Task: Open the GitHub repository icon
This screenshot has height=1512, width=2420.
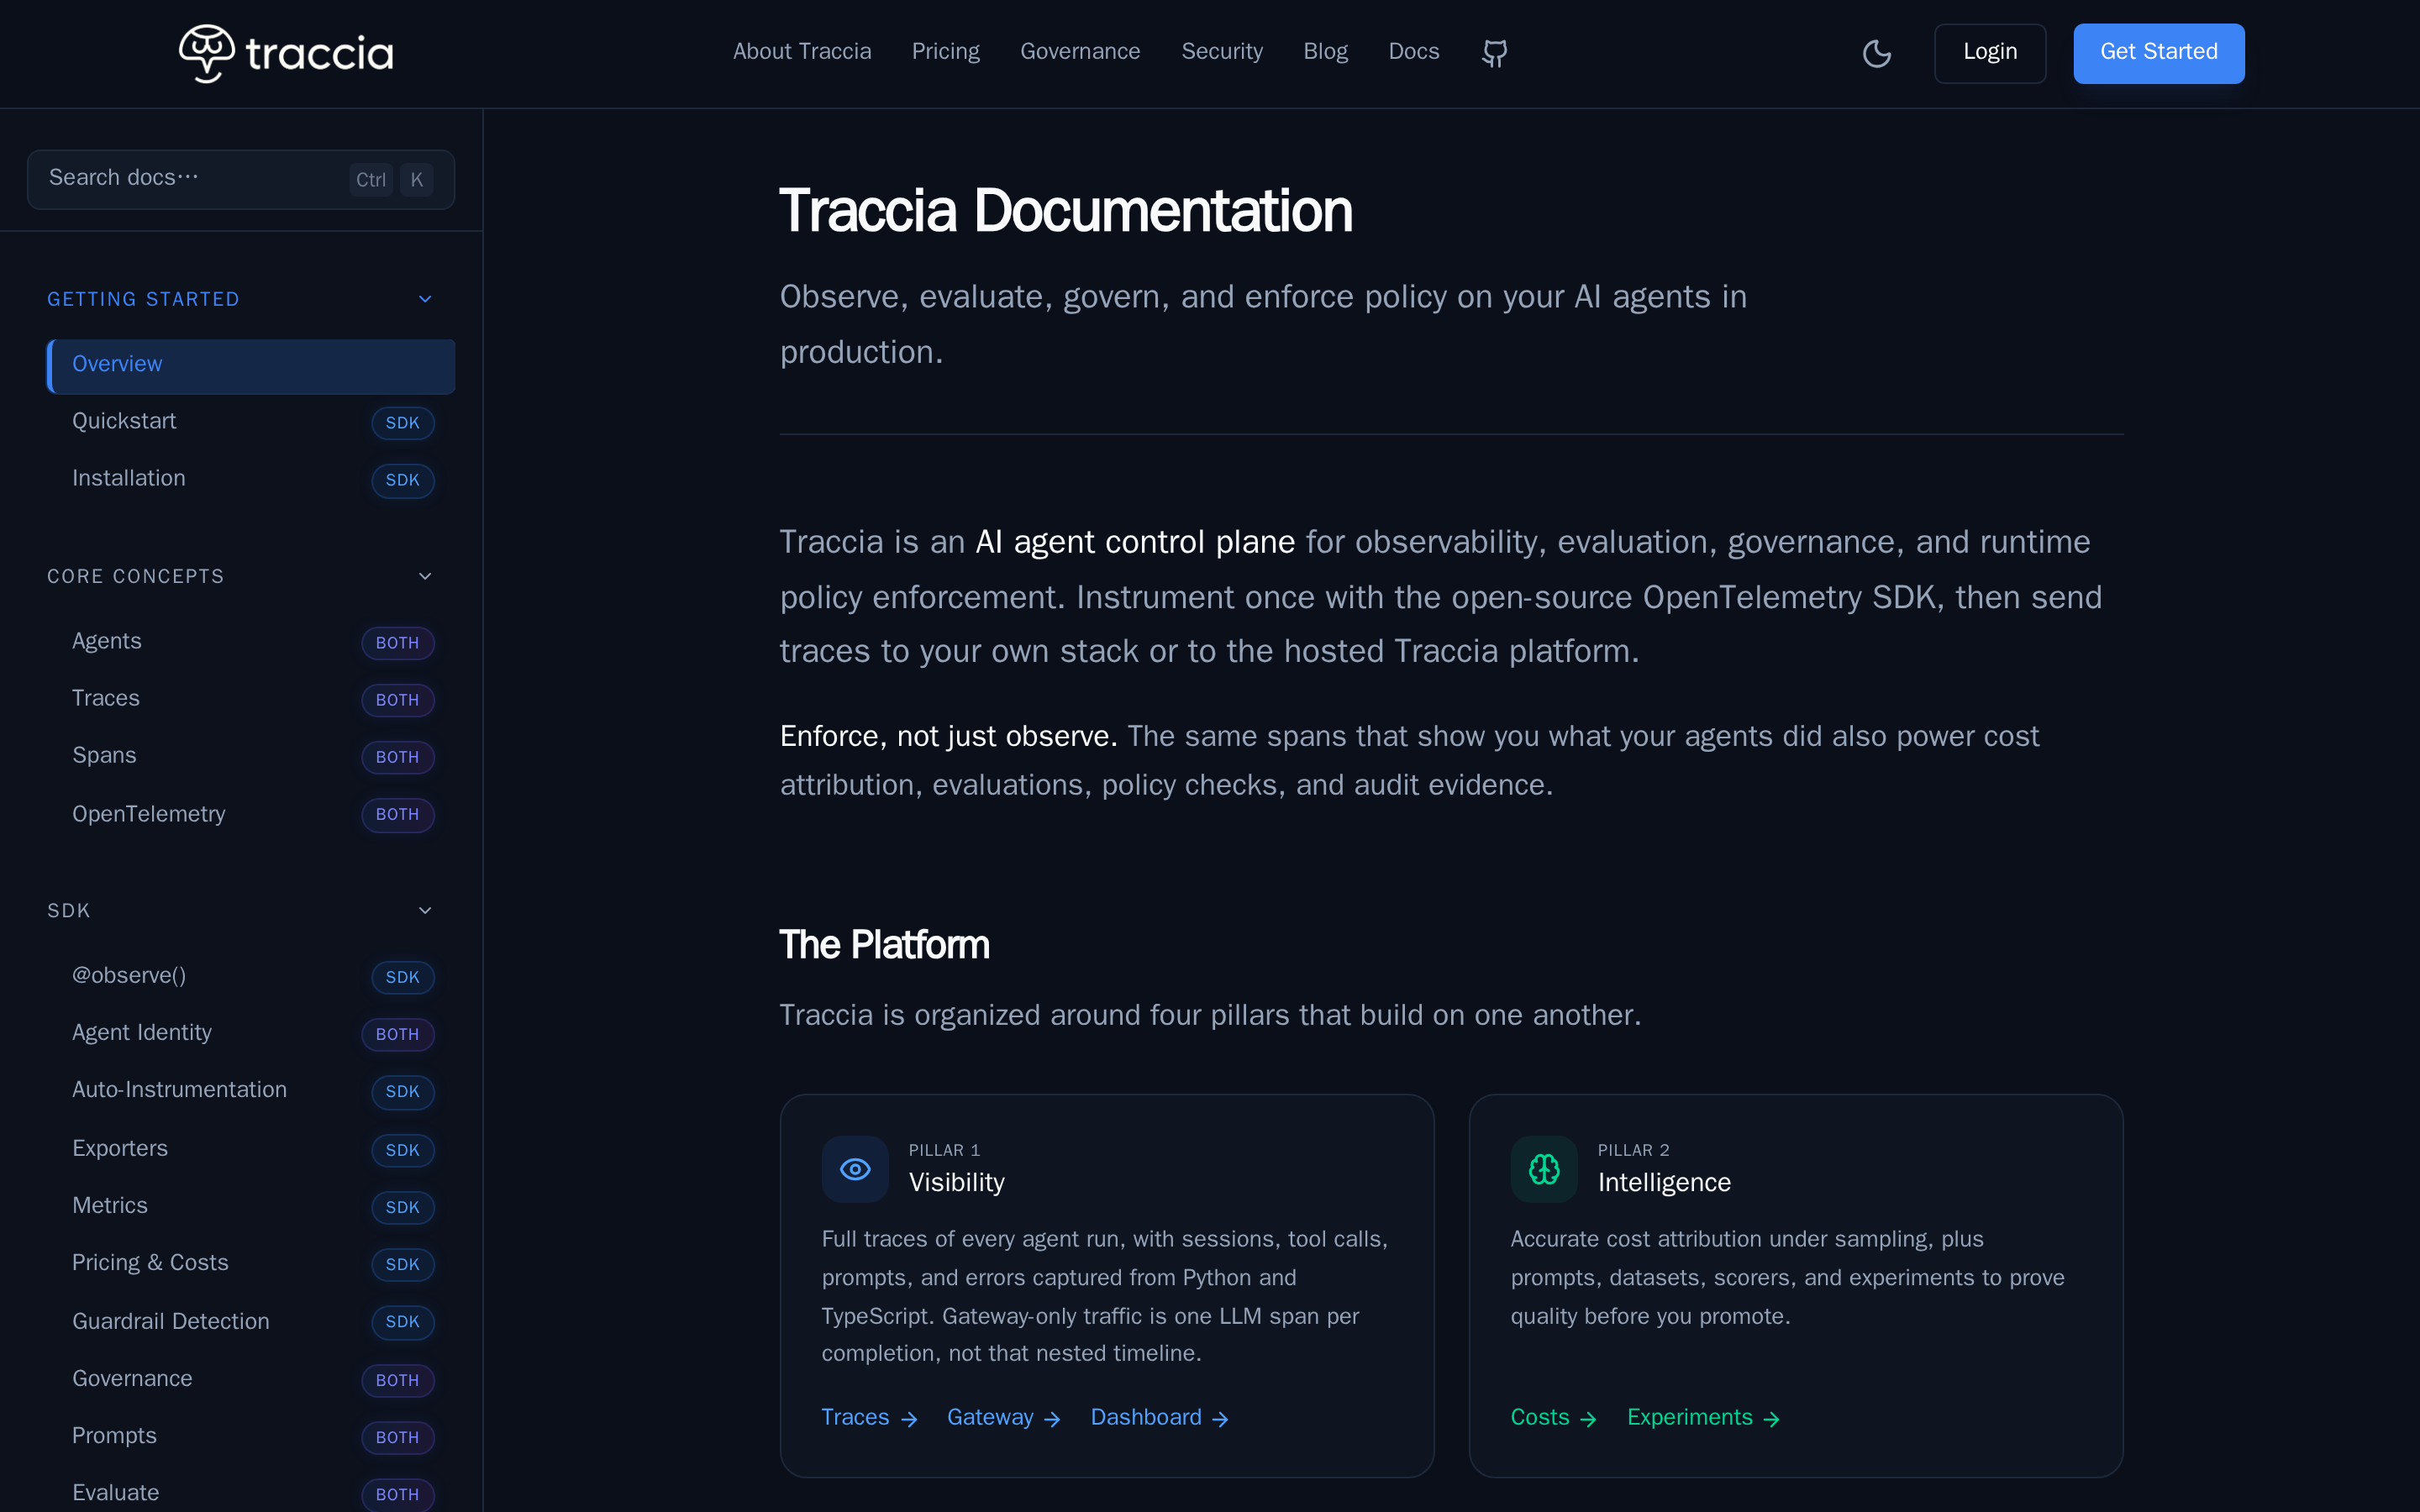Action: (1494, 53)
